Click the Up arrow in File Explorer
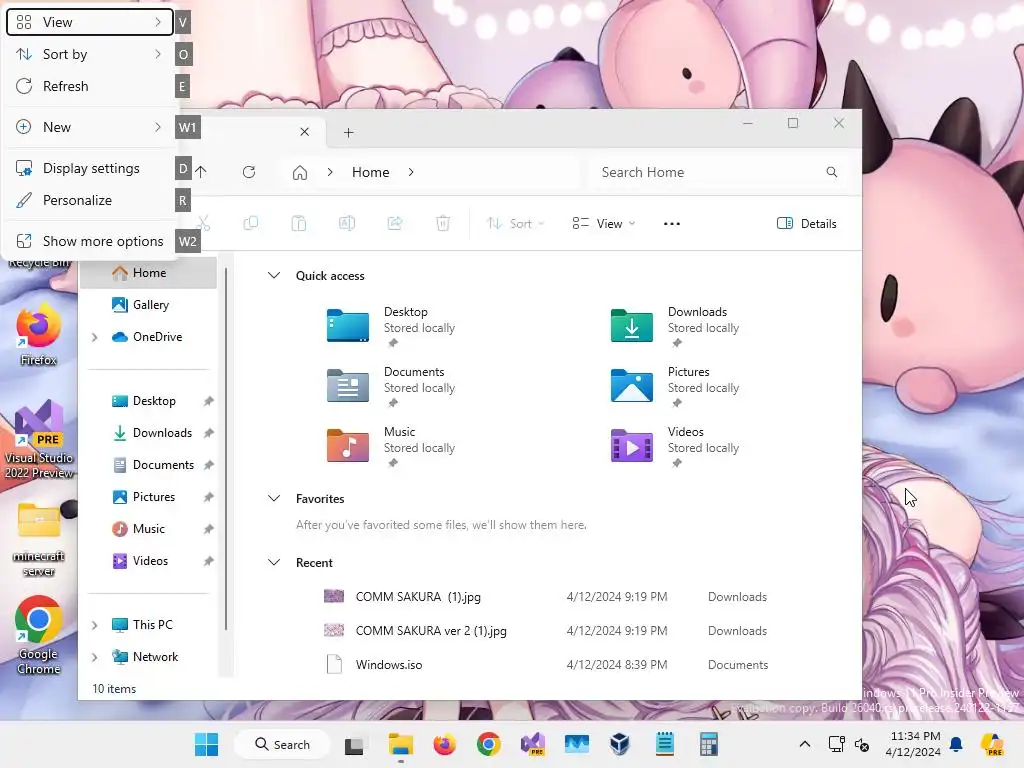The width and height of the screenshot is (1024, 768). point(201,172)
